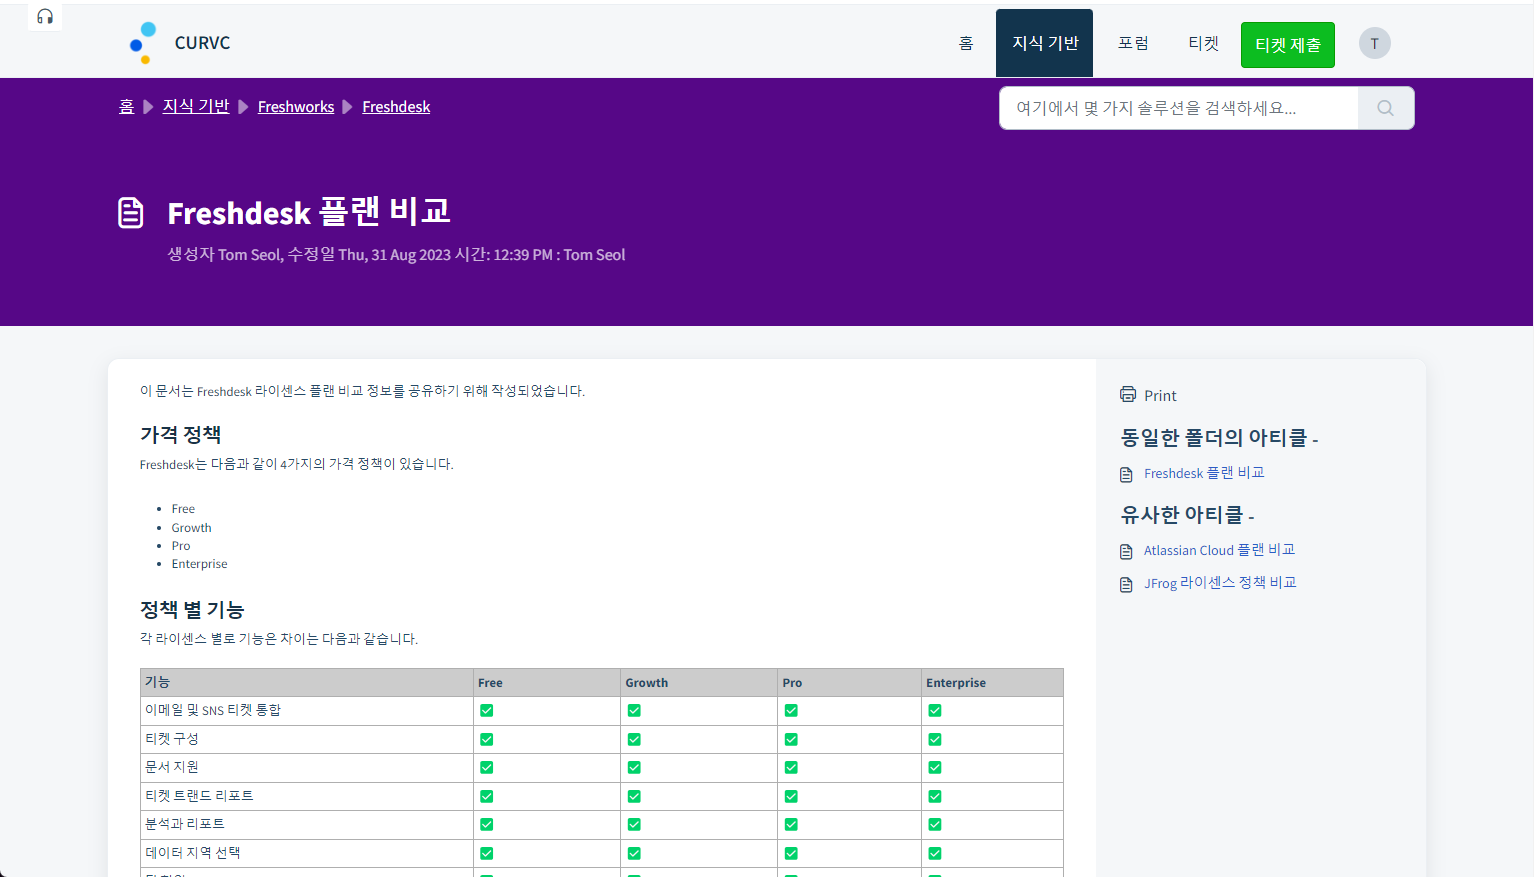Click the green 티켓 제출 button

coord(1288,45)
